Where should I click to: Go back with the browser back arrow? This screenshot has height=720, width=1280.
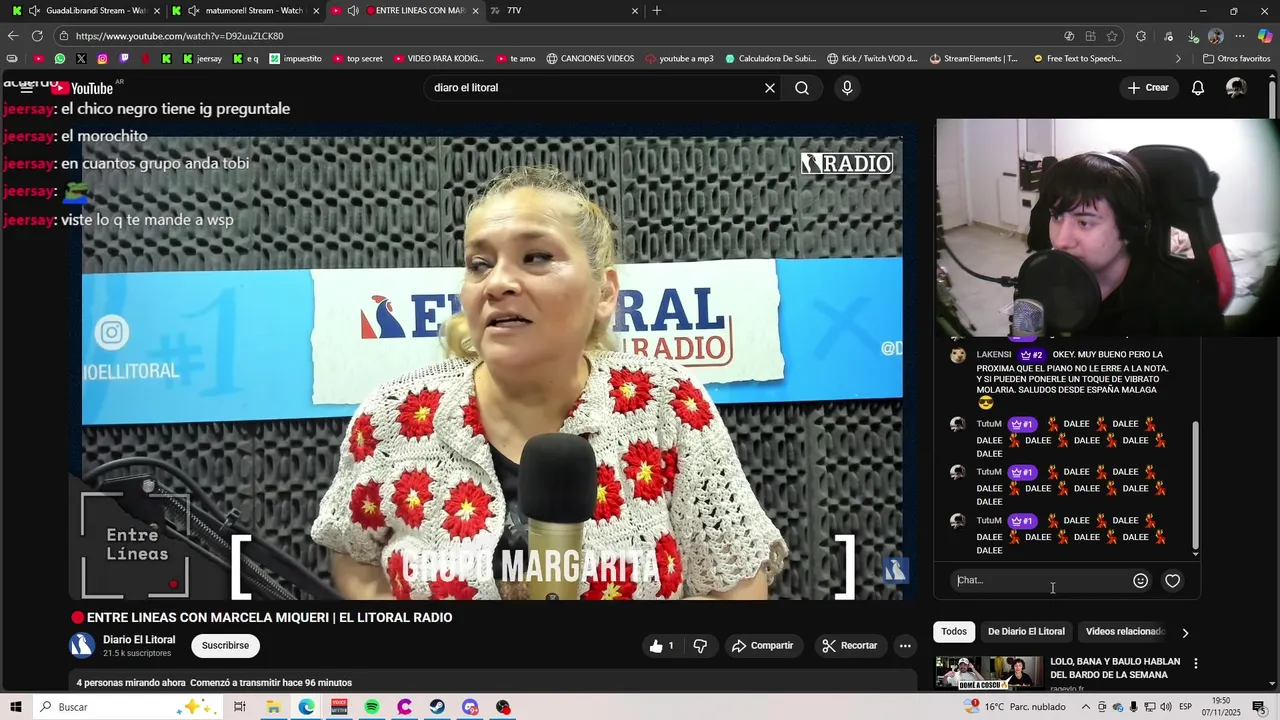pyautogui.click(x=13, y=36)
